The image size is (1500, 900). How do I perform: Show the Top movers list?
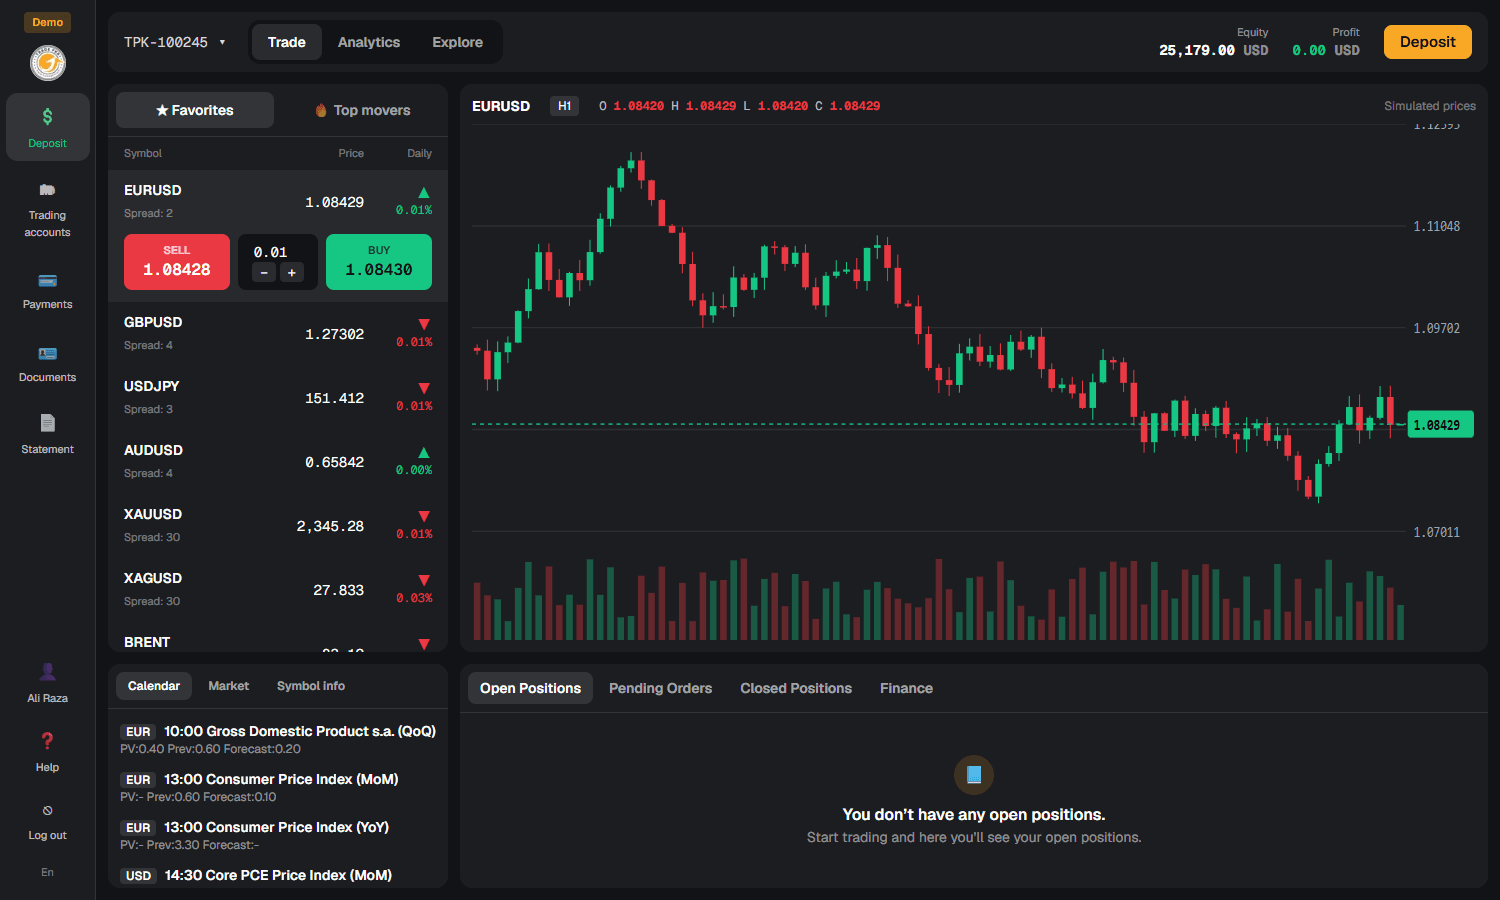(x=362, y=110)
